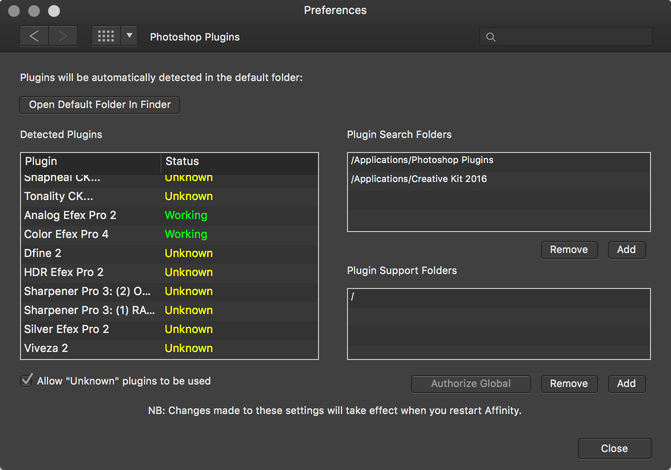The height and width of the screenshot is (470, 671).
Task: Click the magnifier icon in search field
Action: pos(491,37)
